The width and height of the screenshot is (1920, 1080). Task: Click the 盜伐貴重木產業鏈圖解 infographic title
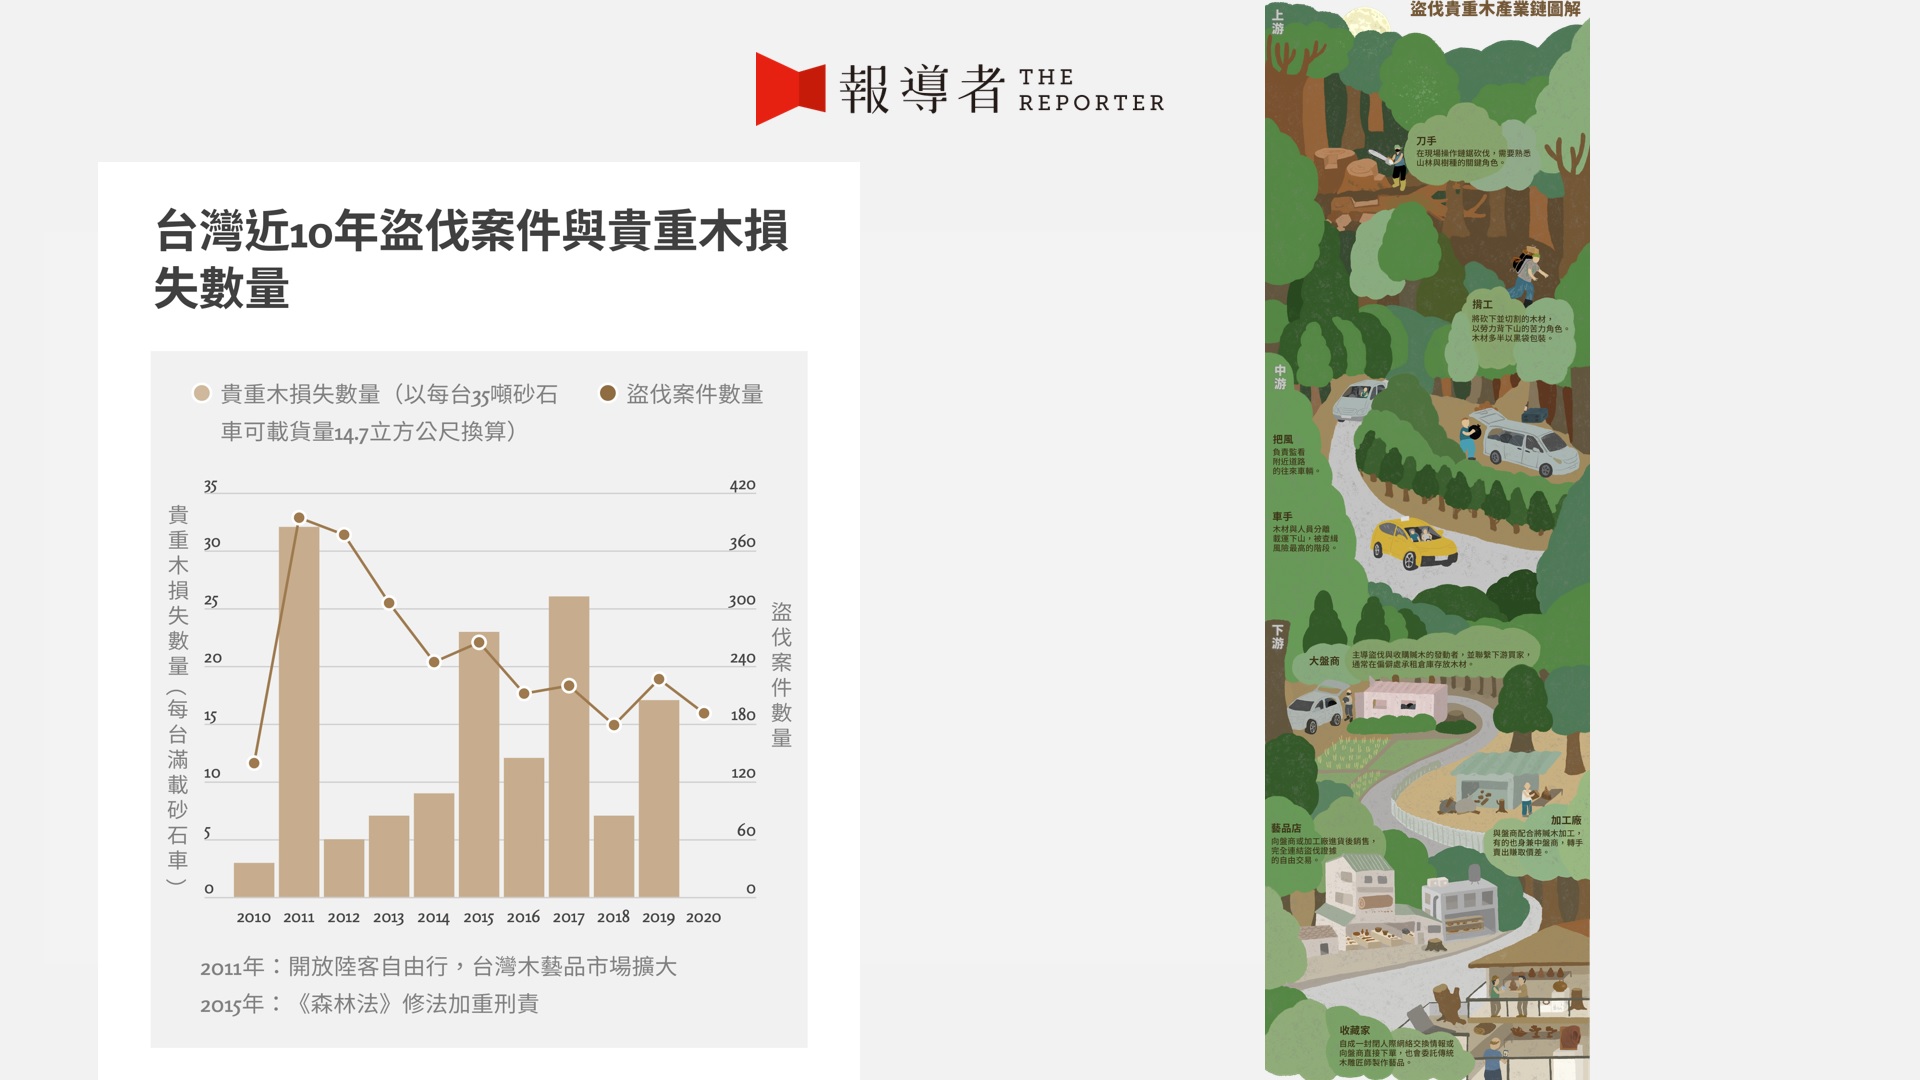[x=1494, y=9]
